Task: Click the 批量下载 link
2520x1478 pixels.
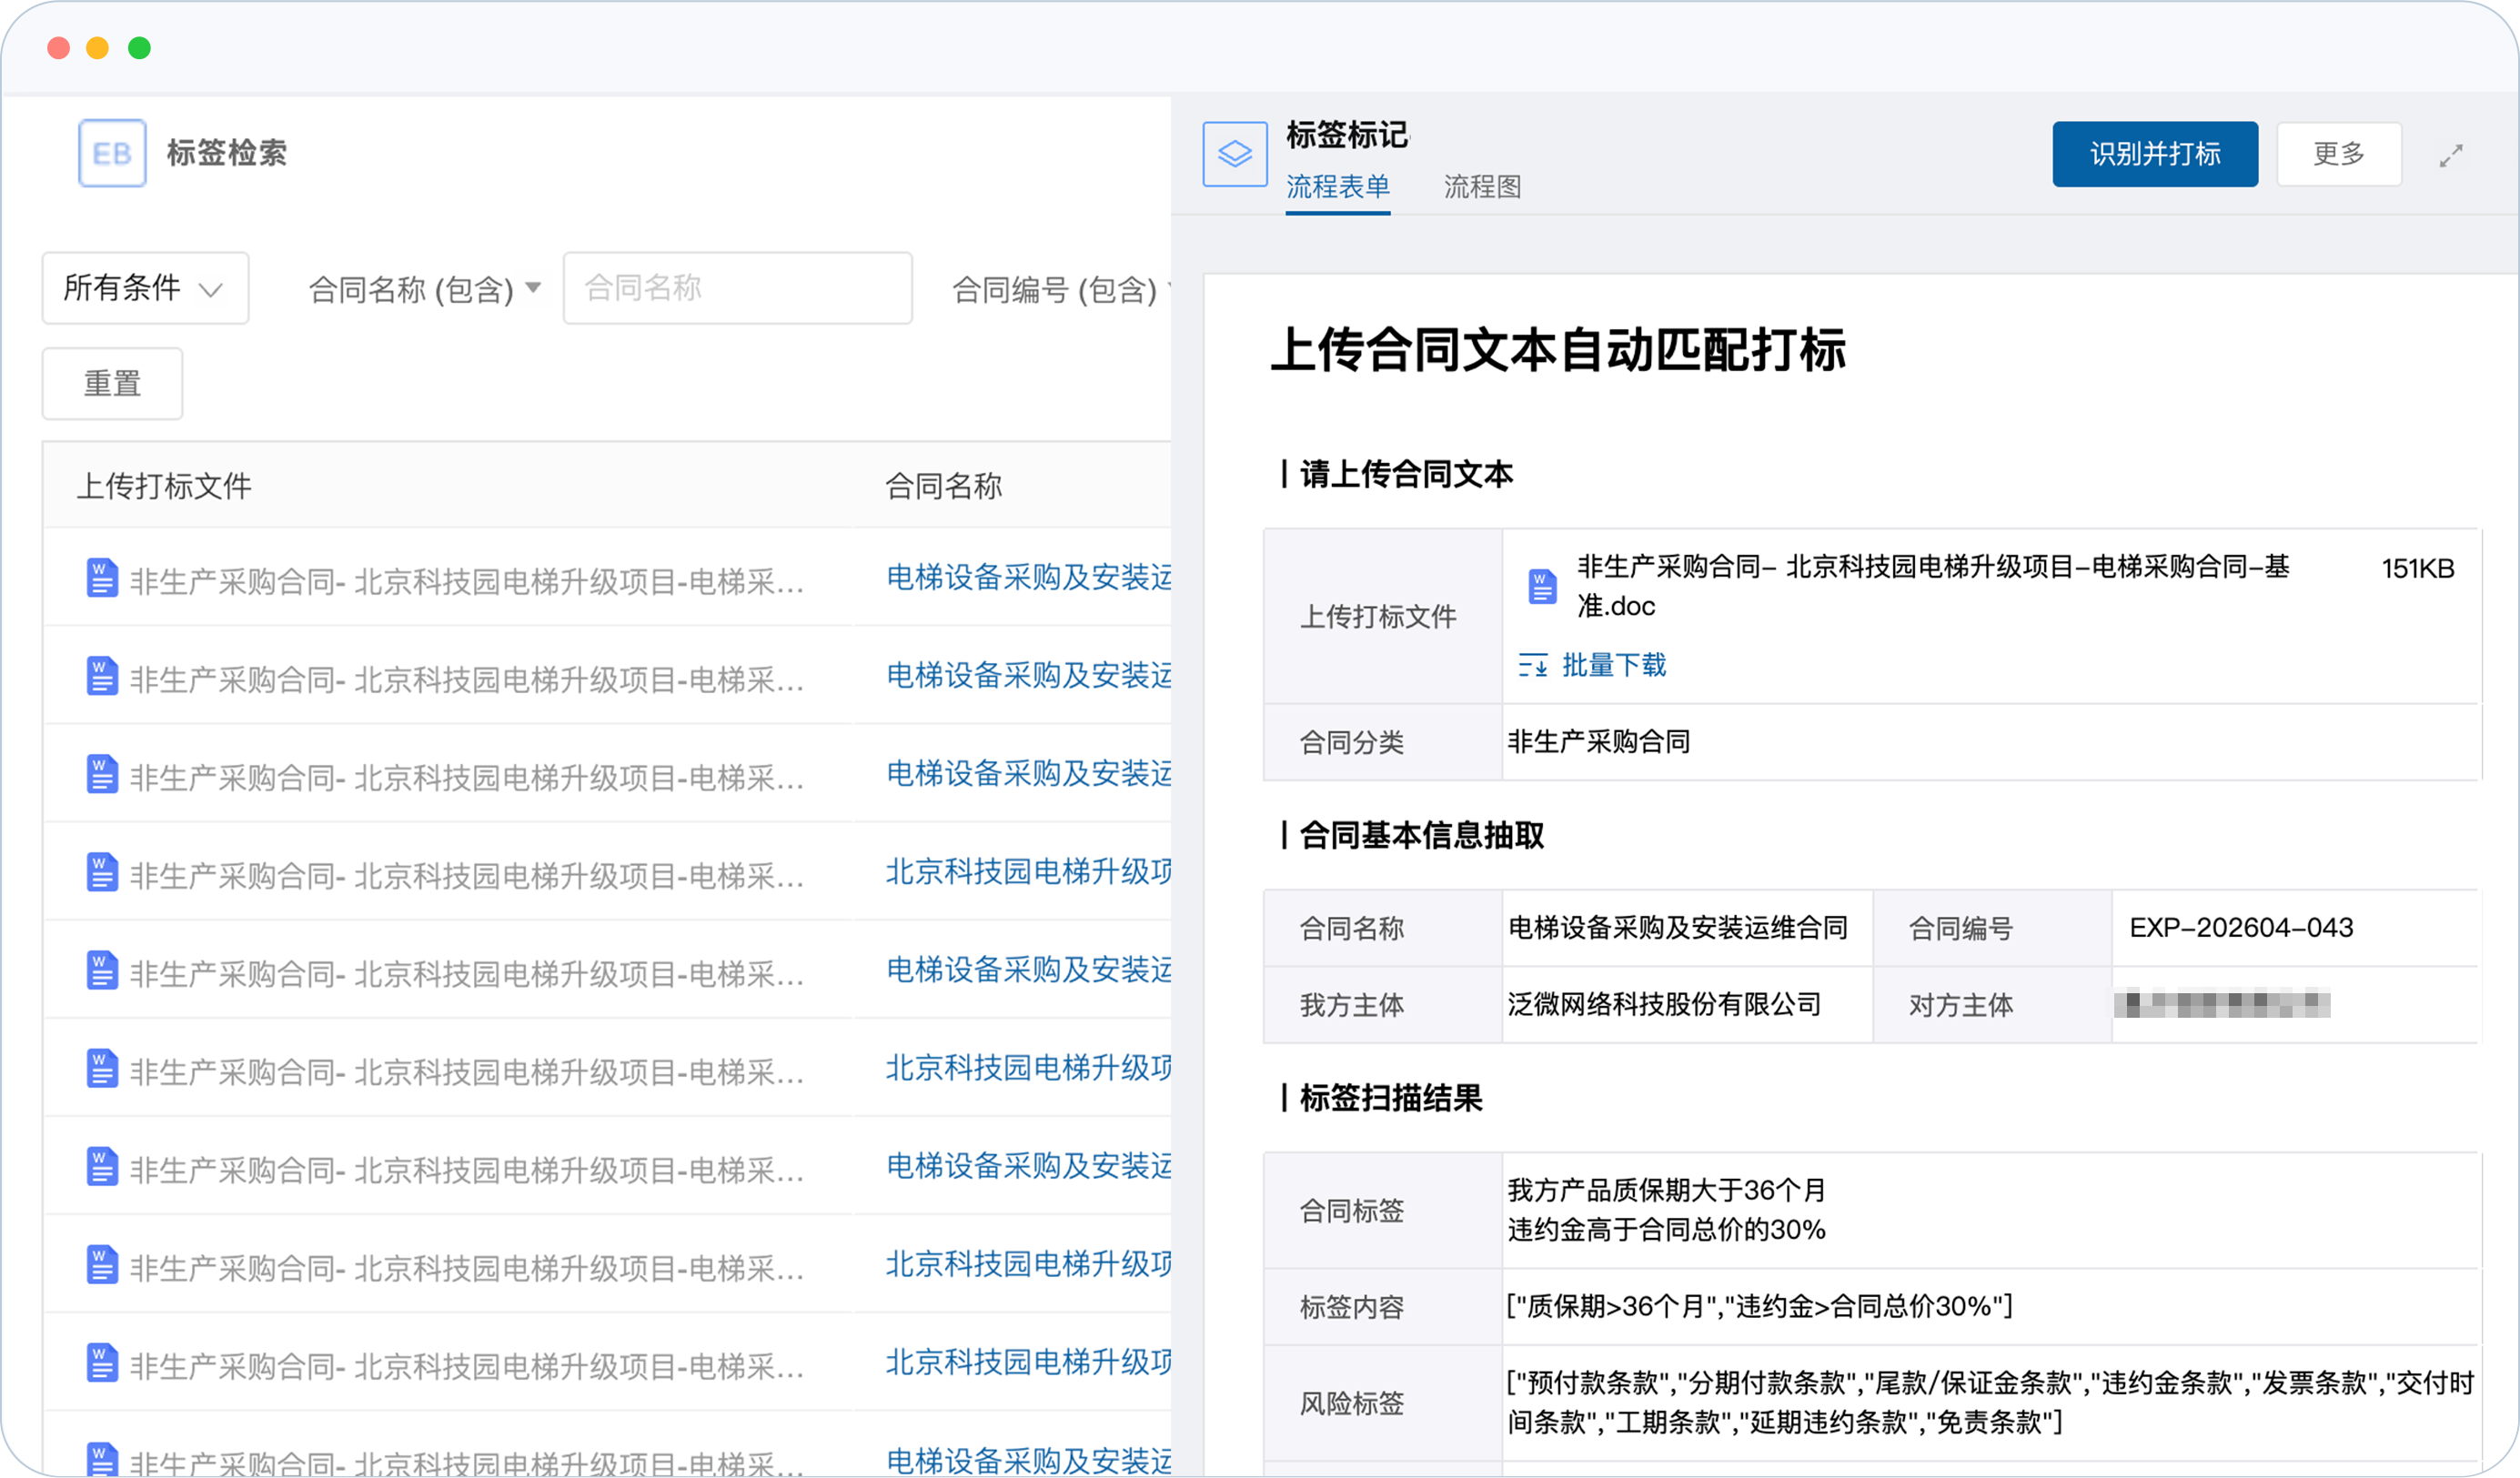Action: [x=1614, y=665]
